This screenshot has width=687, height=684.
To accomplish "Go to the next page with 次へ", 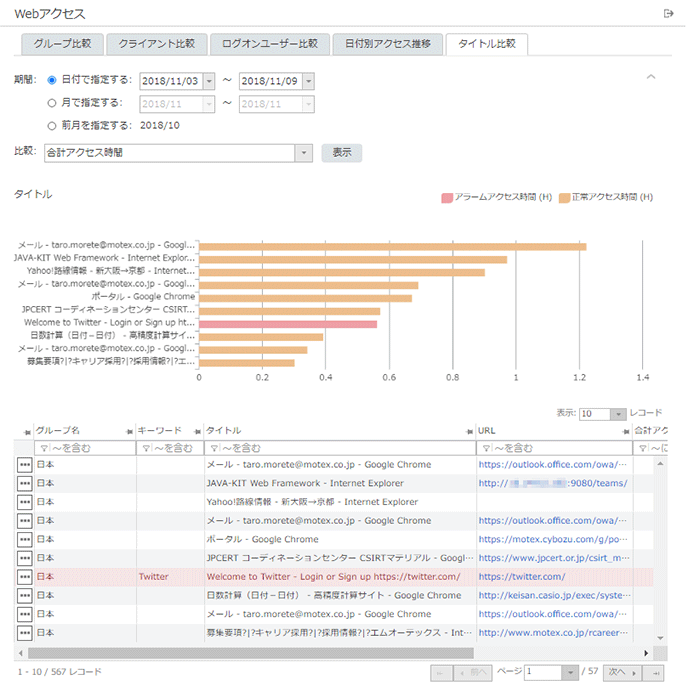I will (x=620, y=673).
